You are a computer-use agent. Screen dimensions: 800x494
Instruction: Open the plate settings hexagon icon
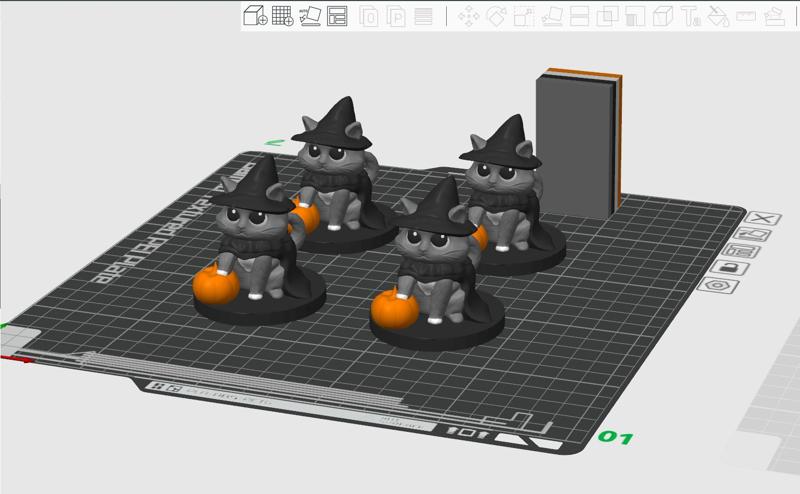pos(717,285)
